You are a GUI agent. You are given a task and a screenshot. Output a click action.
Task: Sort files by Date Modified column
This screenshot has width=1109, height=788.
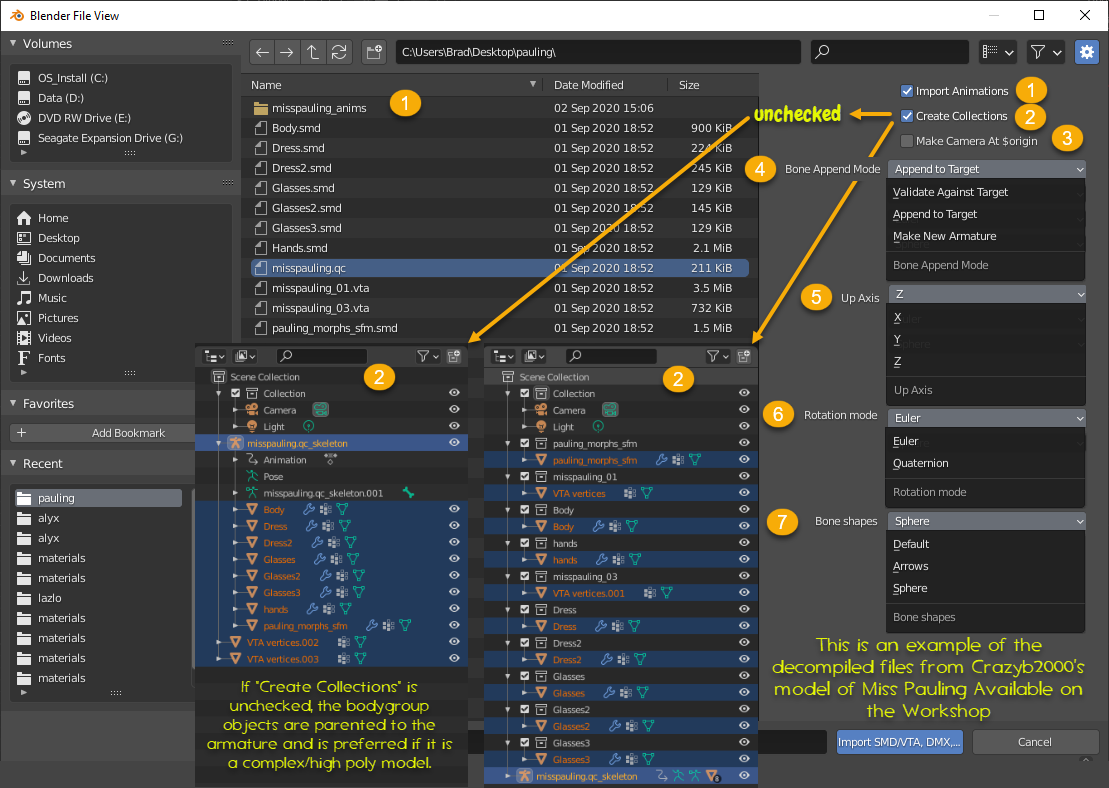coord(588,85)
